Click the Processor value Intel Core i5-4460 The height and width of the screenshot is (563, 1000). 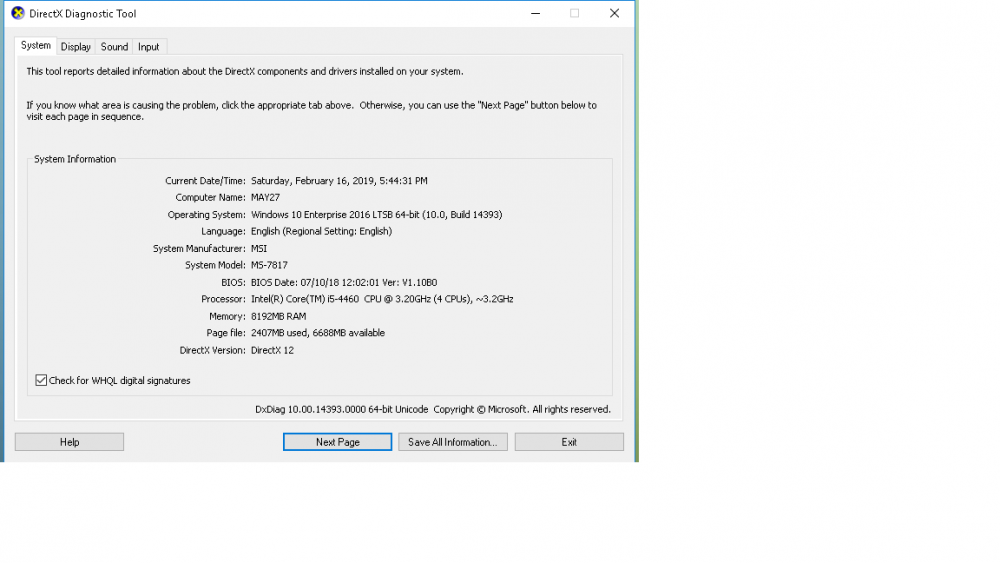(x=382, y=299)
